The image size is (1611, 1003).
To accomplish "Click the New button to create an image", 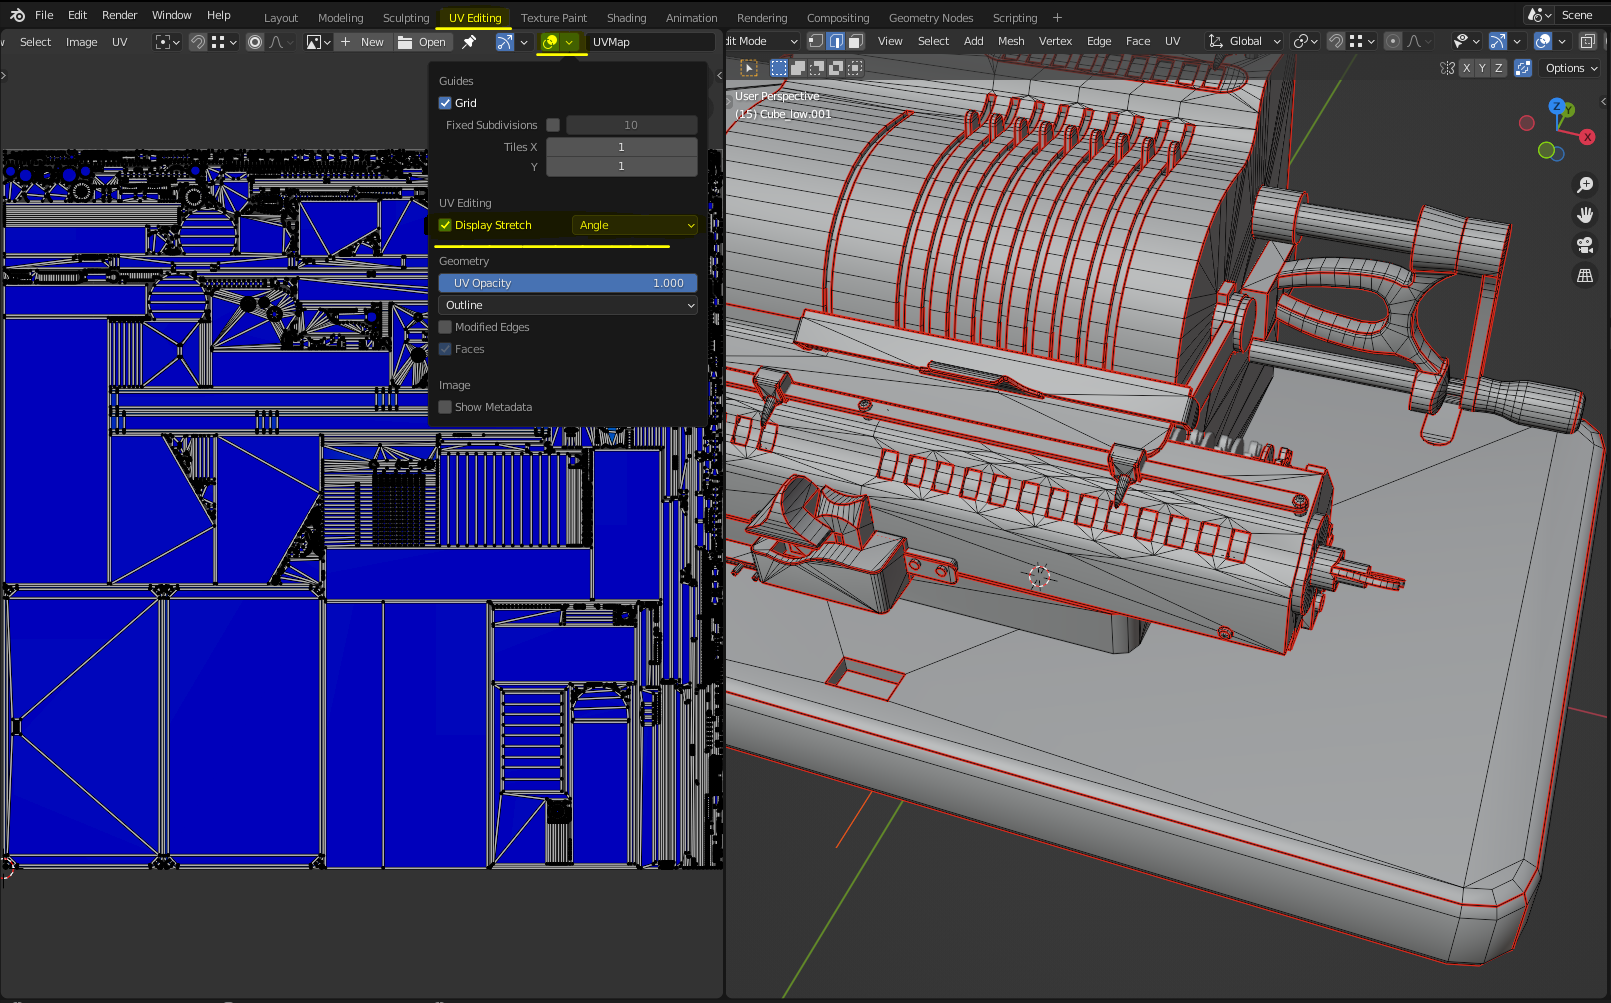I will tap(363, 41).
